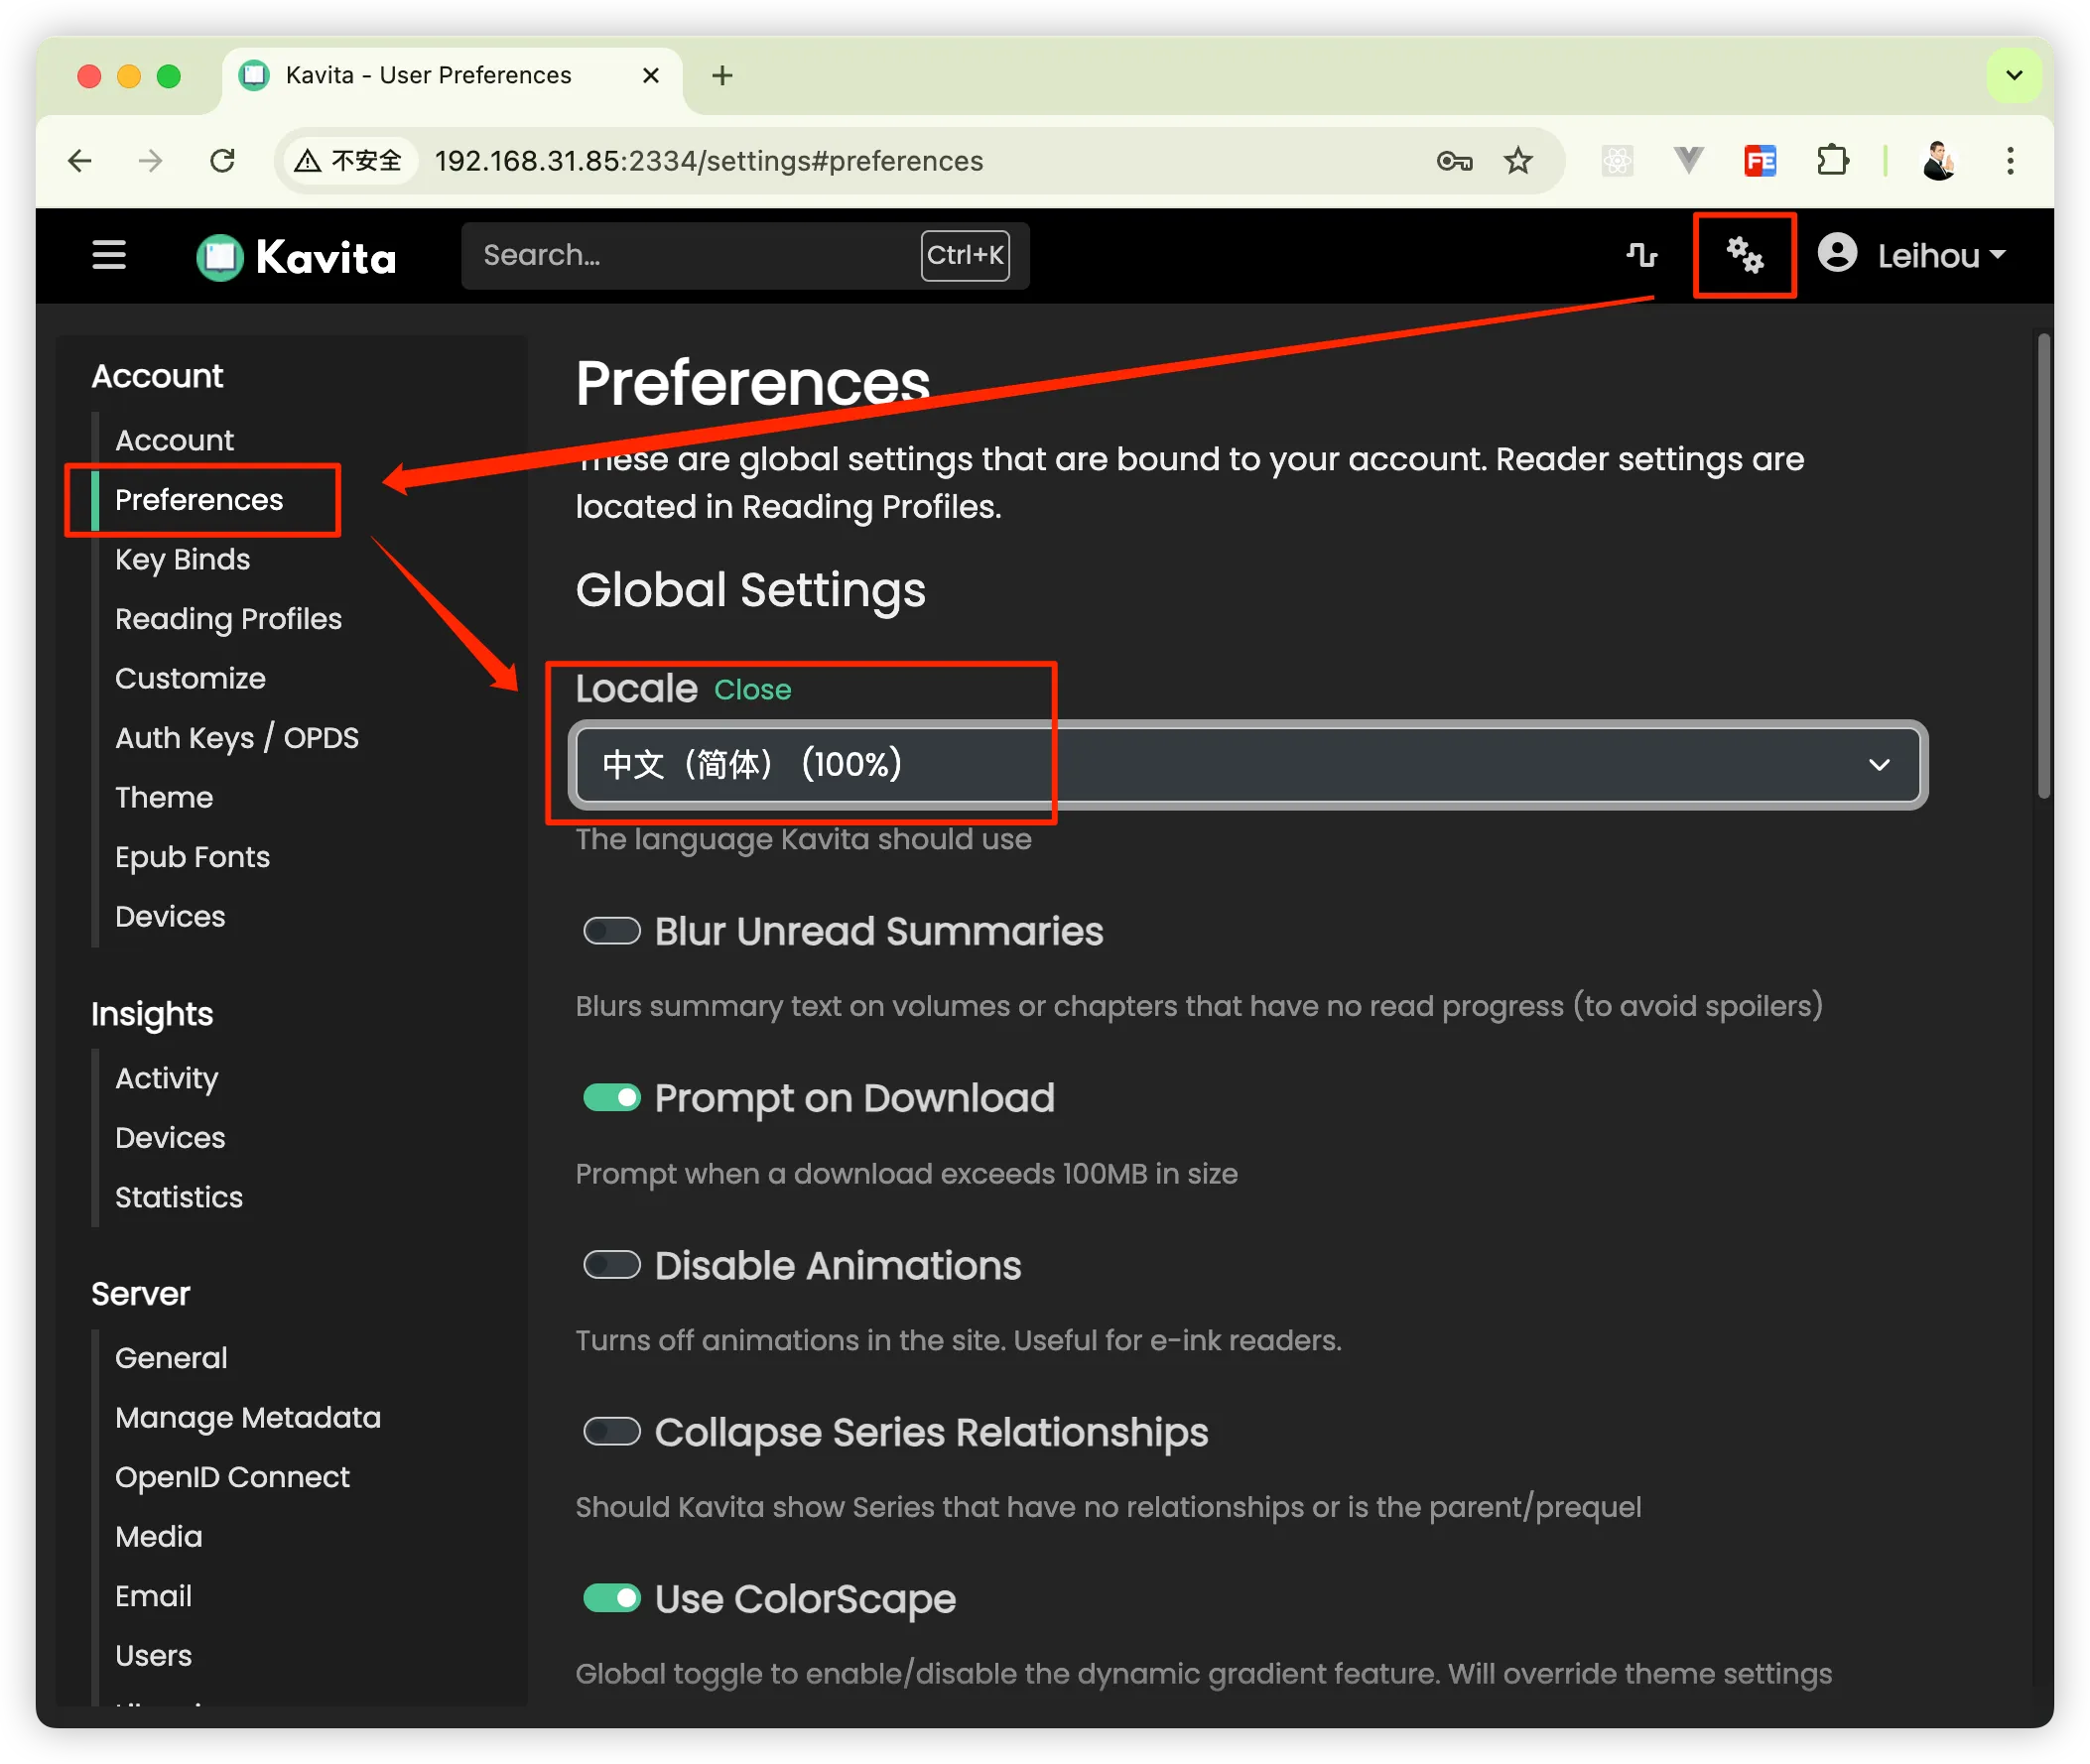Screen dimensions: 2090x1764
Task: Open the activity pulse icon in header
Action: pos(1641,256)
